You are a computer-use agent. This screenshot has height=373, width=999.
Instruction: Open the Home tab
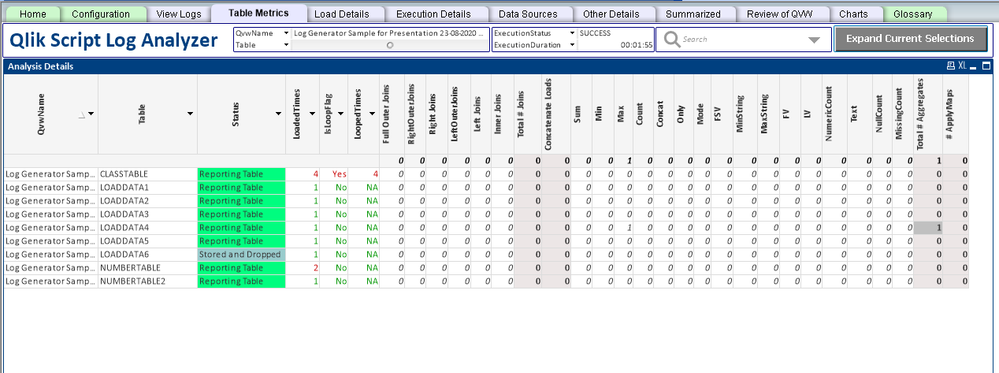click(x=33, y=14)
